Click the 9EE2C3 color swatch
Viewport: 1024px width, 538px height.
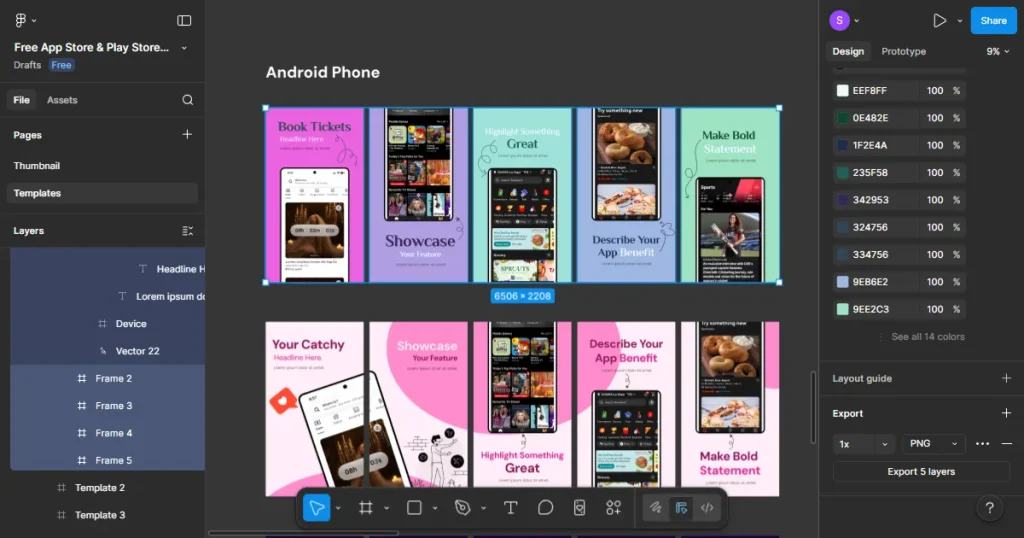coord(842,309)
